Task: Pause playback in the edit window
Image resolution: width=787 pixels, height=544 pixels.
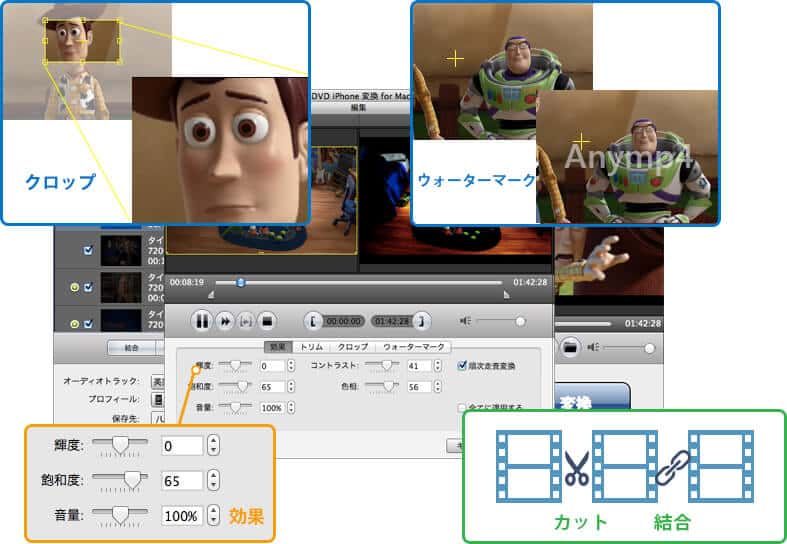Action: pos(202,321)
